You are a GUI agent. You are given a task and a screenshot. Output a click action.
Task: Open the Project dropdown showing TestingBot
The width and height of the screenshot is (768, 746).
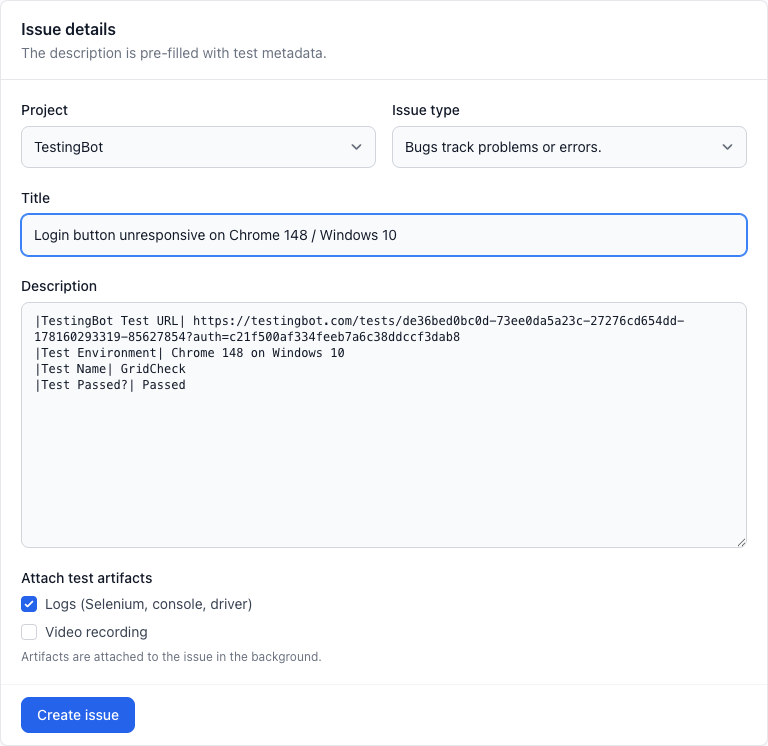click(198, 147)
